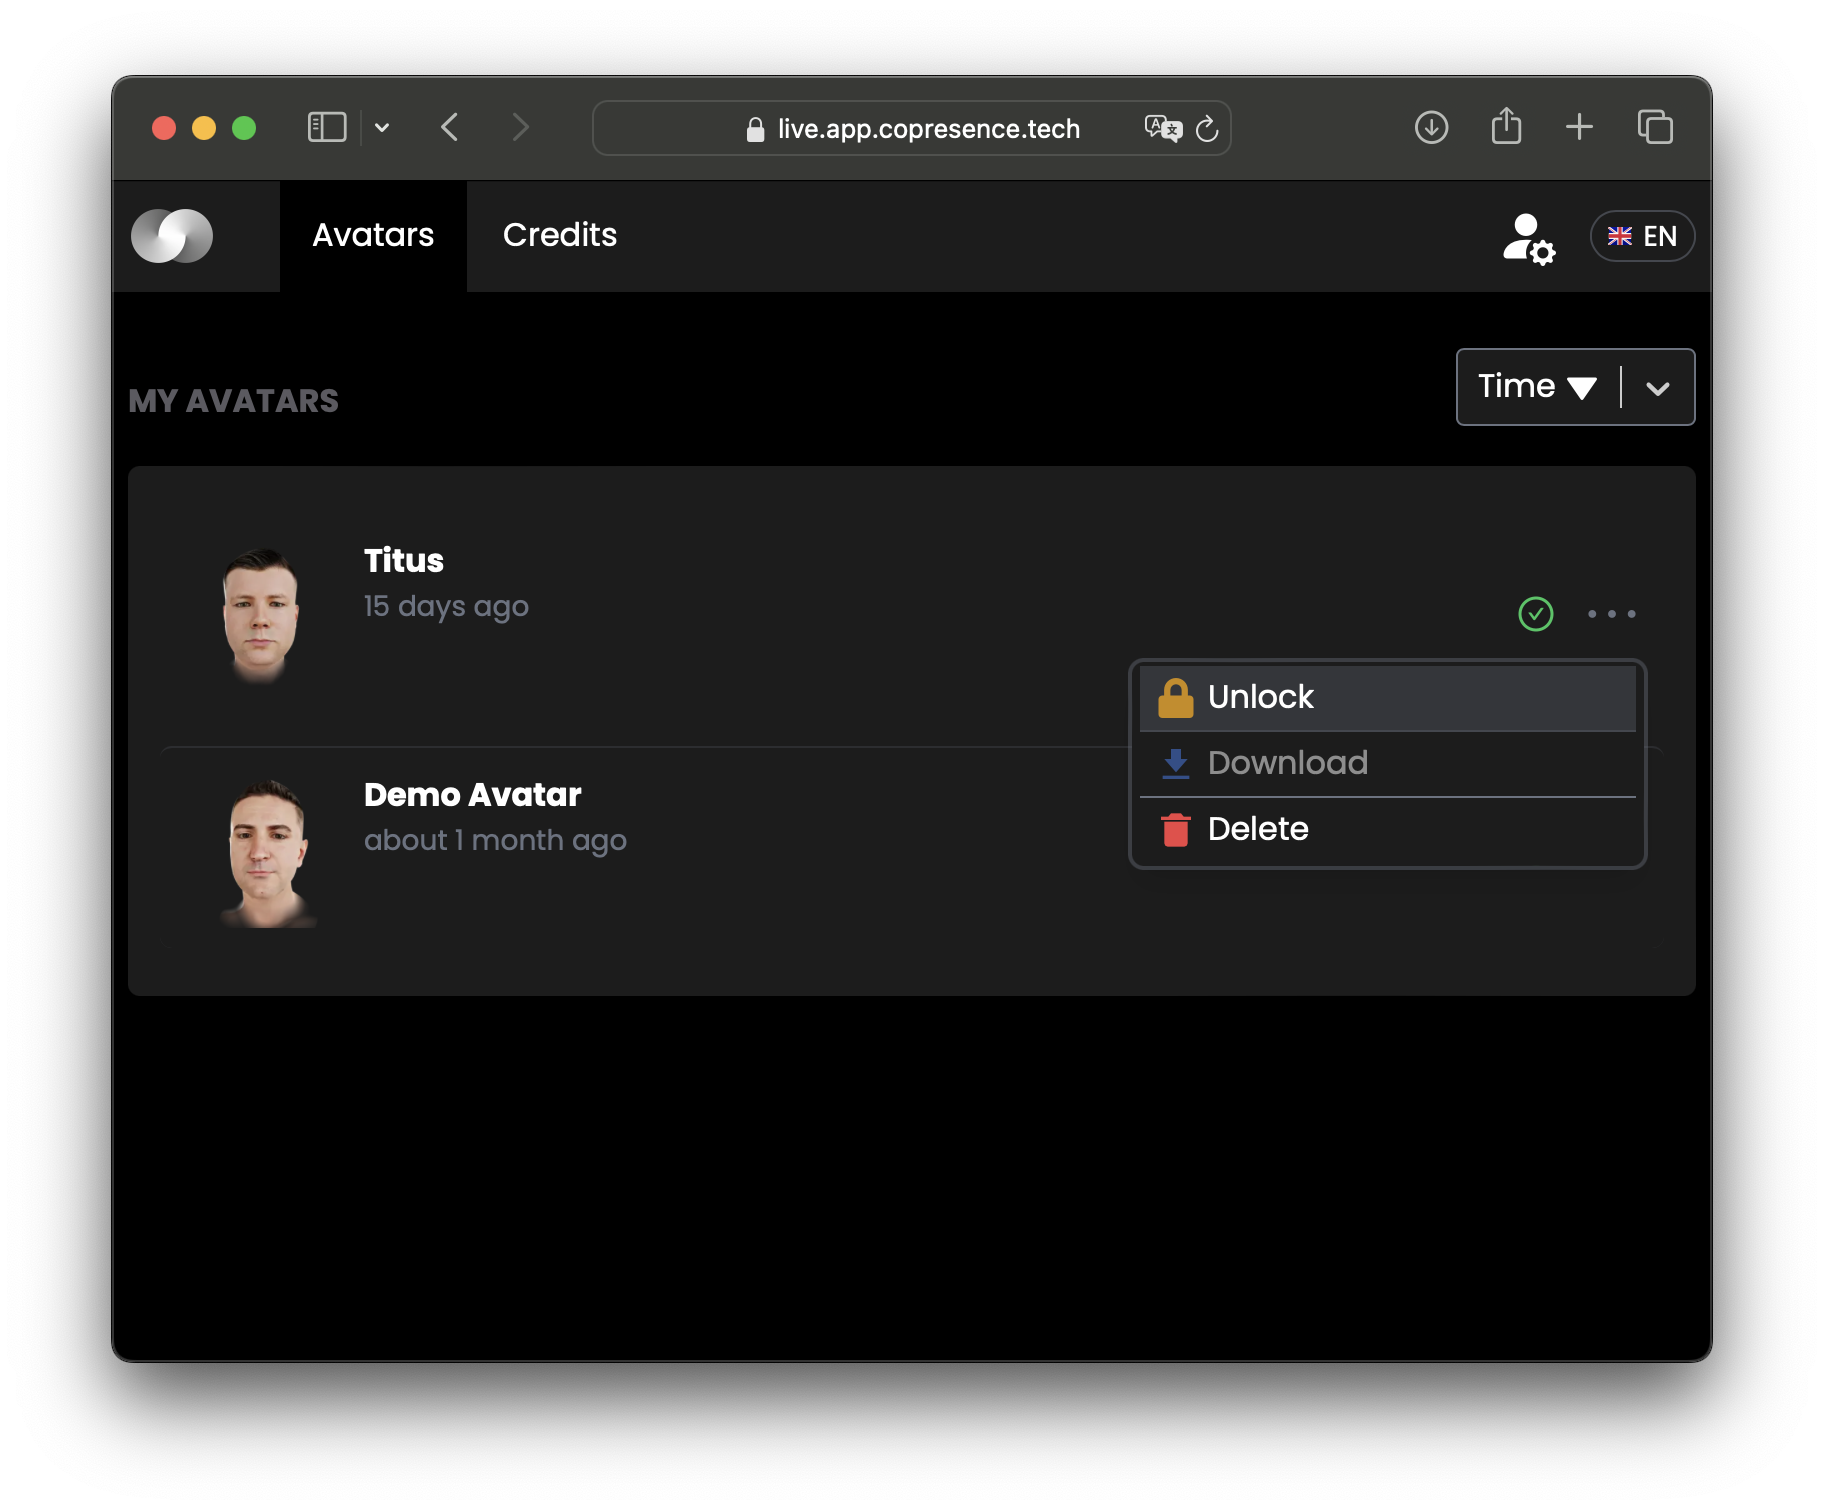Choose Delete from the avatar menu
Screen dimensions: 1824x1510
(x=1387, y=829)
